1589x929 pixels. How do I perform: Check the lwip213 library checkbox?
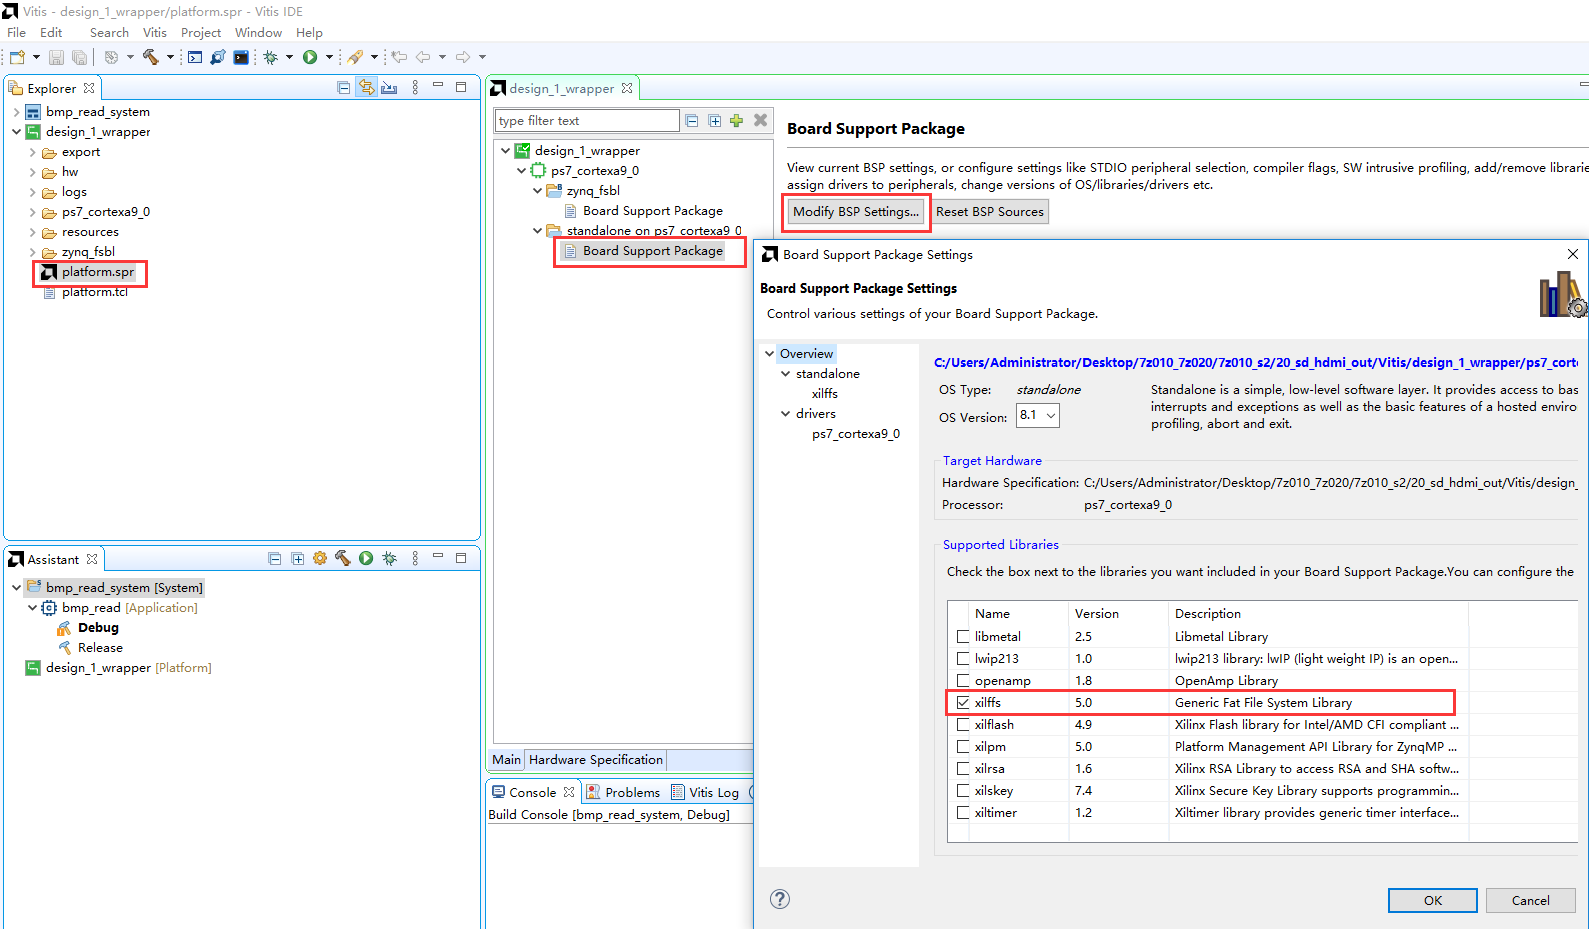click(963, 659)
